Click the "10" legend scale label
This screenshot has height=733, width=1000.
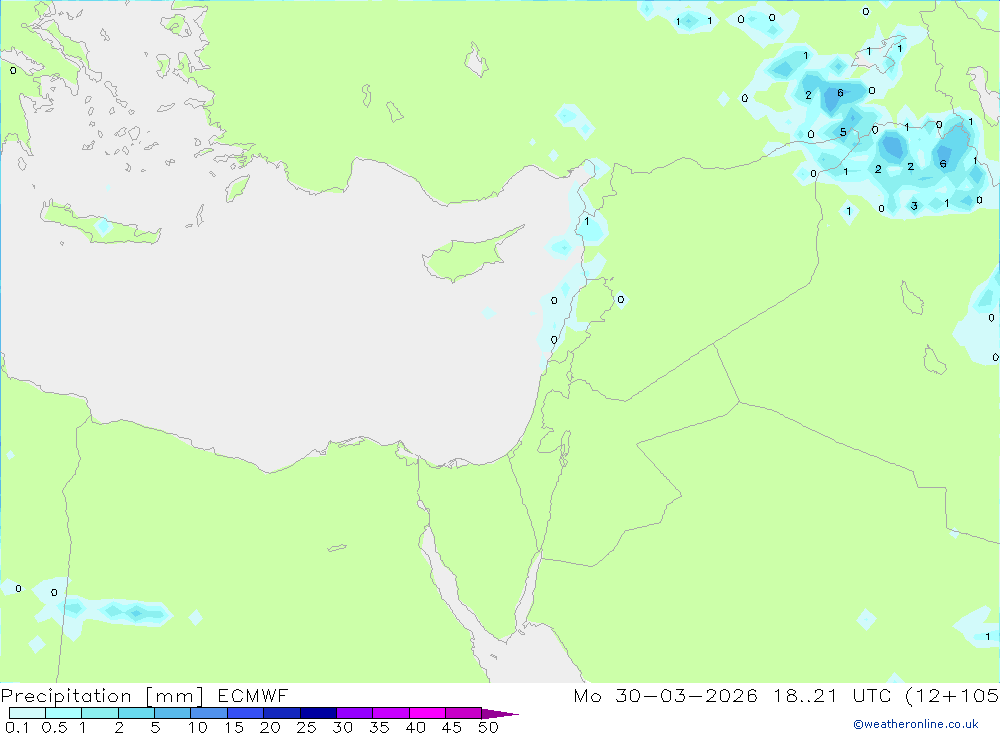[198, 727]
